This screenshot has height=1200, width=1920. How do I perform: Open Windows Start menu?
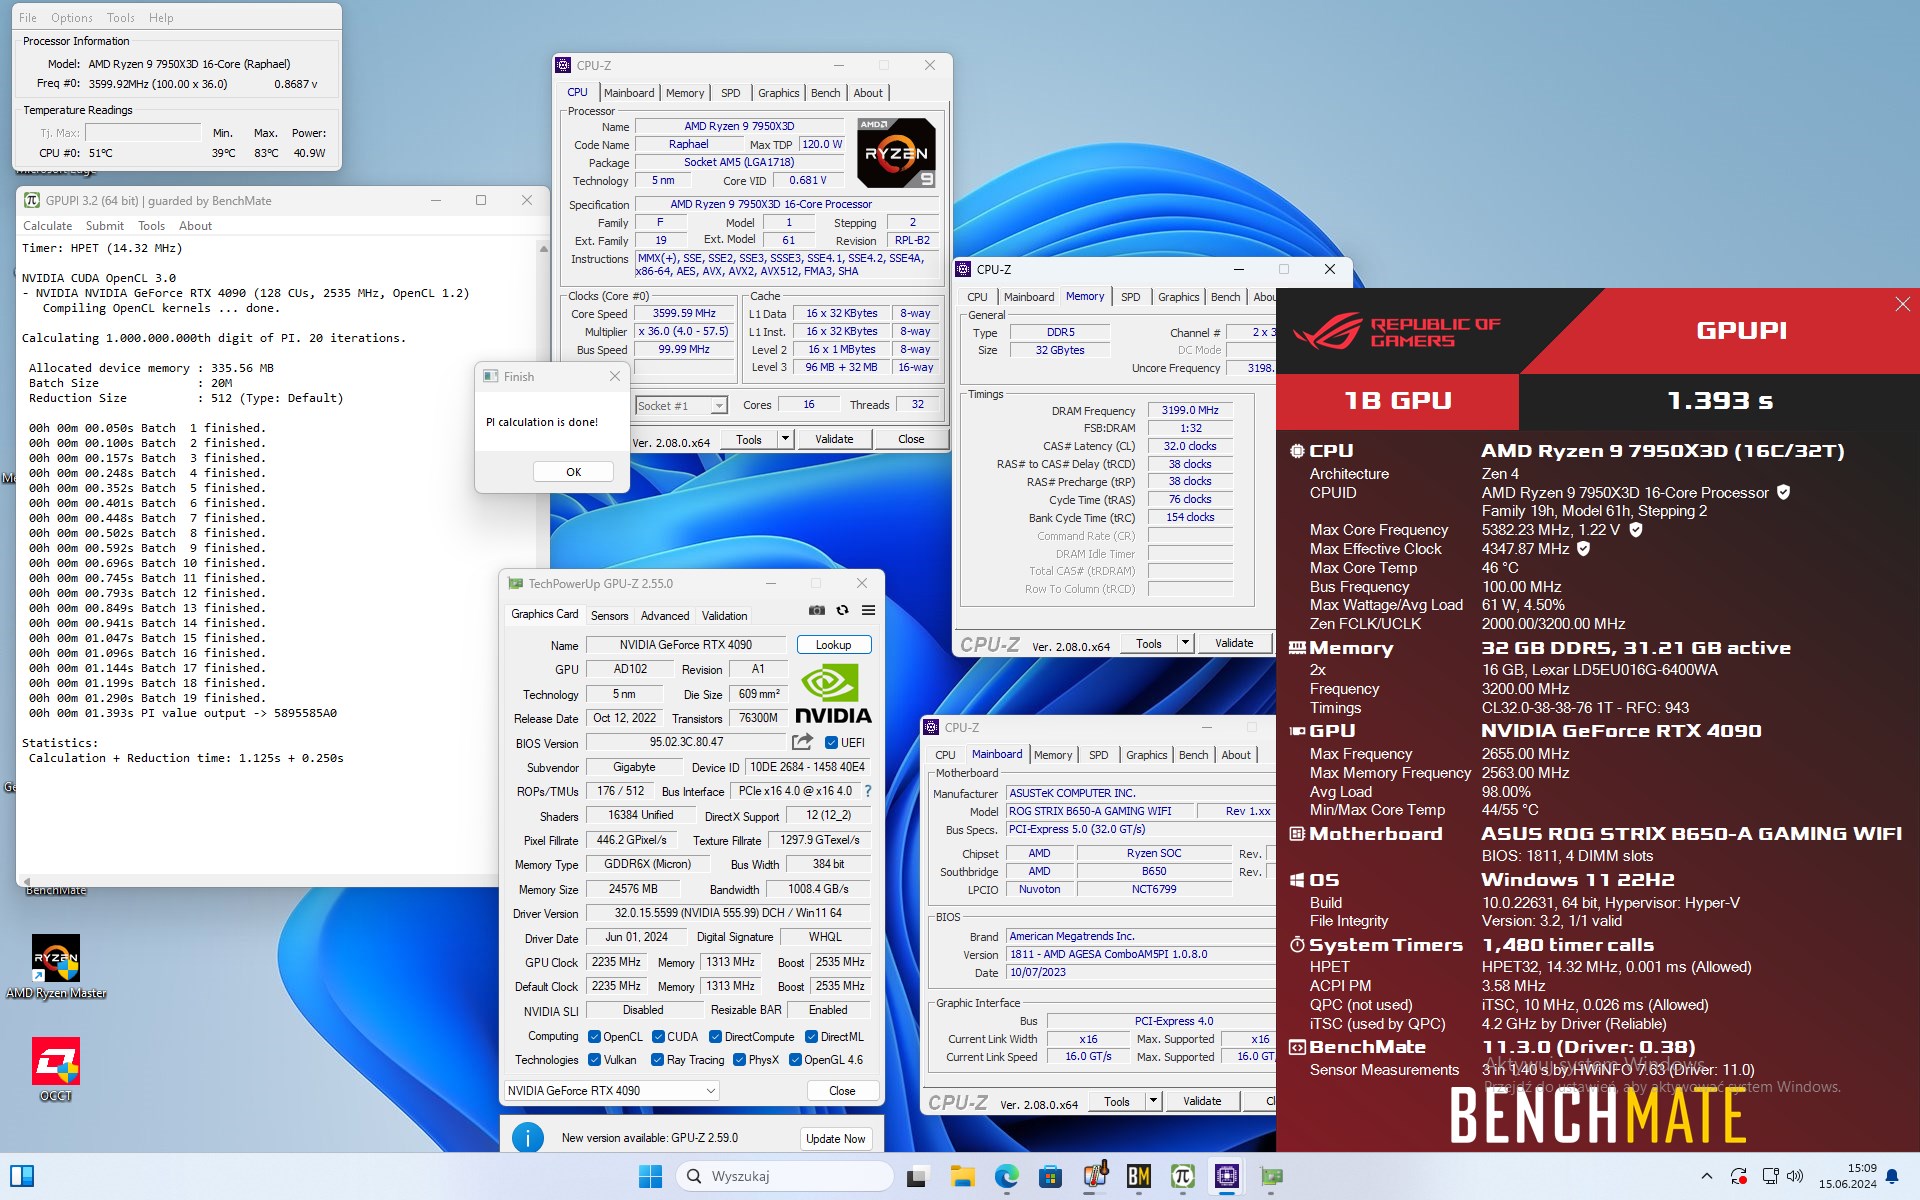[x=650, y=1176]
